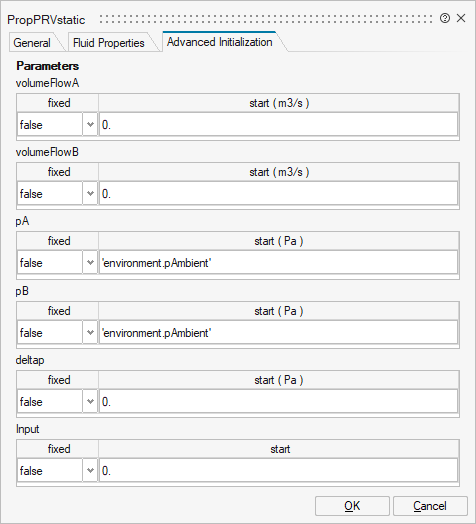The width and height of the screenshot is (476, 524).
Task: Open the Fluid Properties tab
Action: [x=109, y=43]
